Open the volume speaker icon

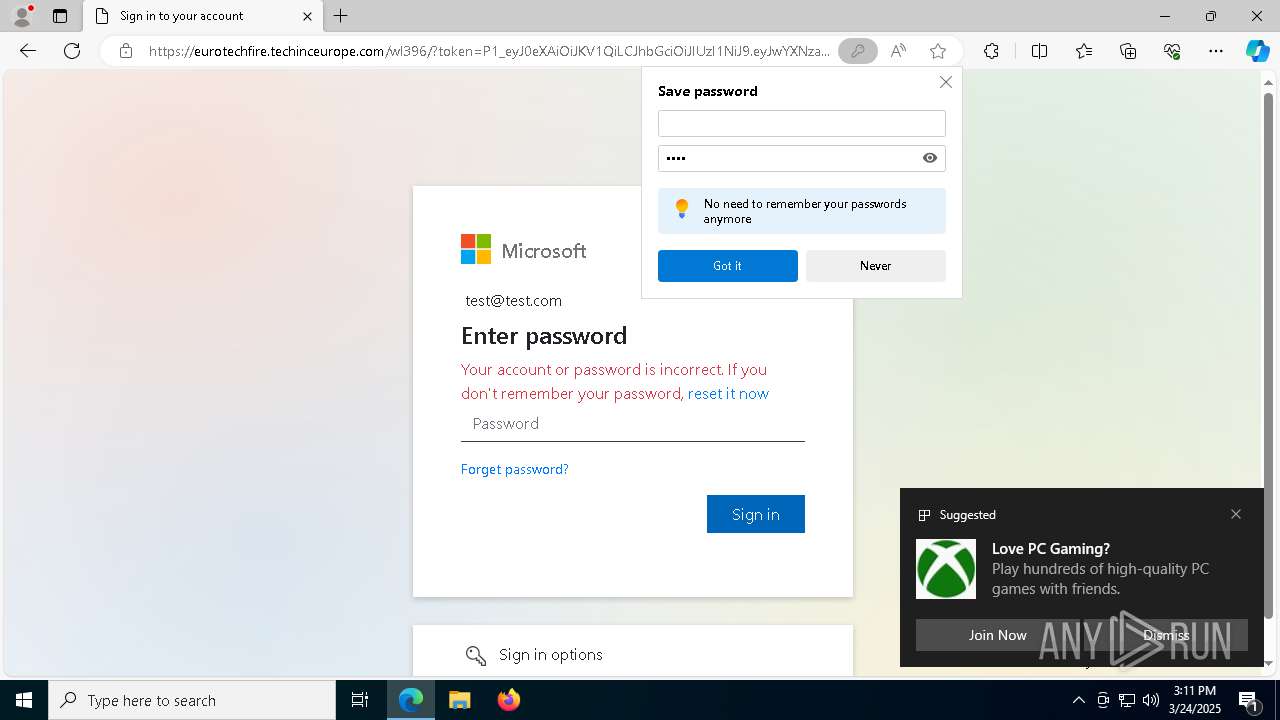click(1150, 700)
